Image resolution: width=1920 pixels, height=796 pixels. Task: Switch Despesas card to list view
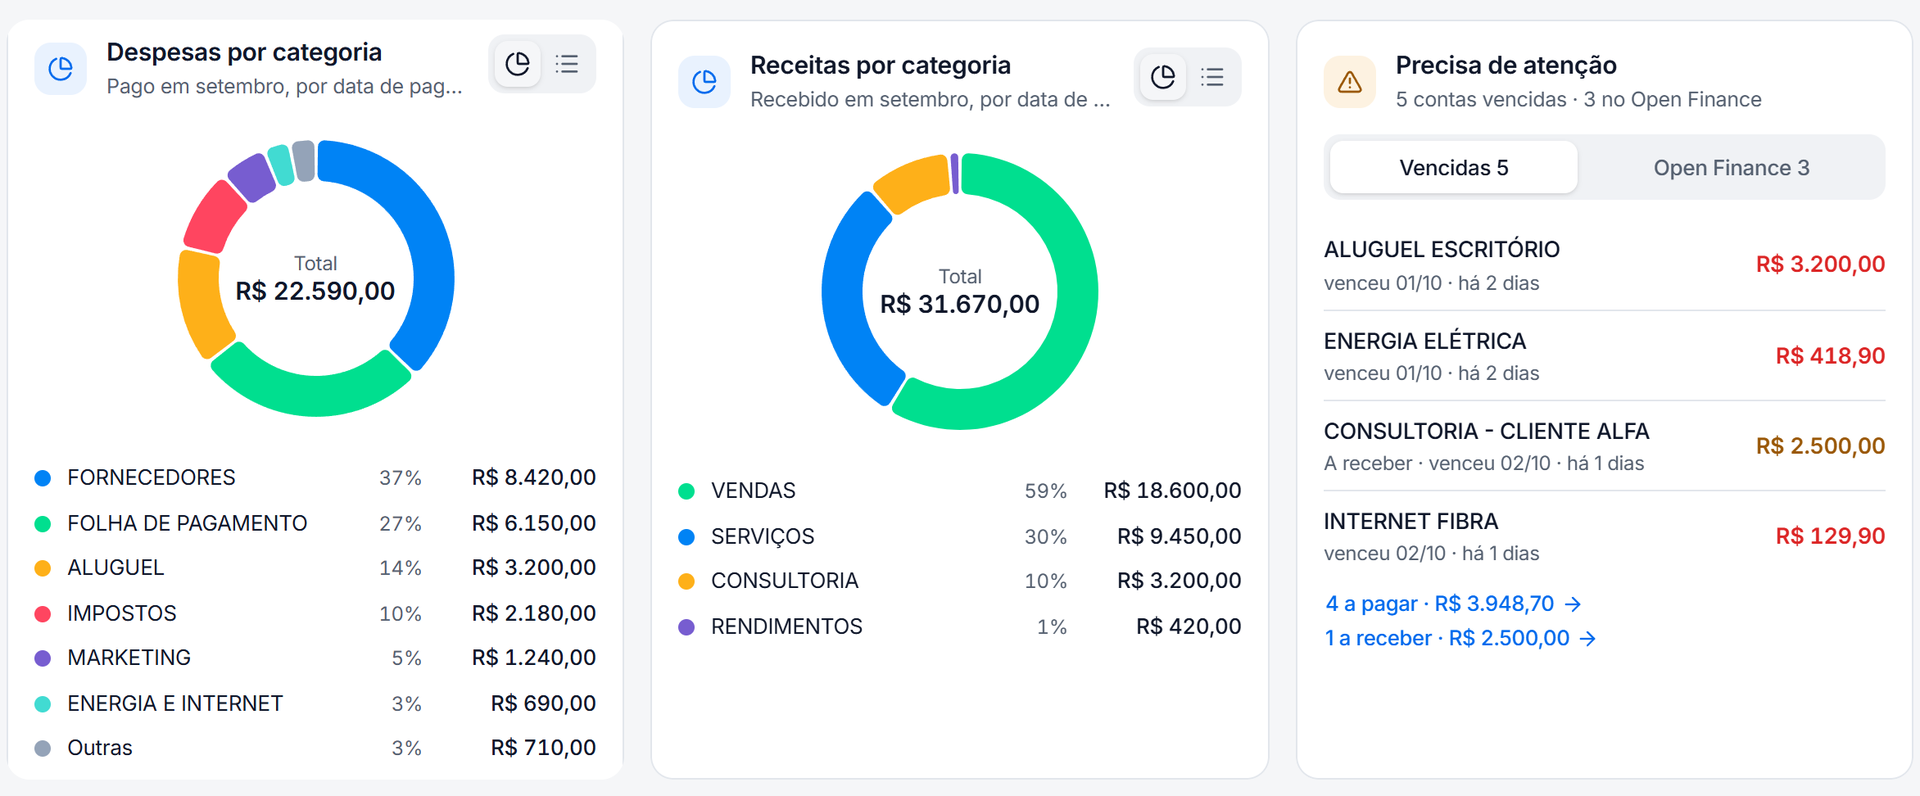pos(567,64)
